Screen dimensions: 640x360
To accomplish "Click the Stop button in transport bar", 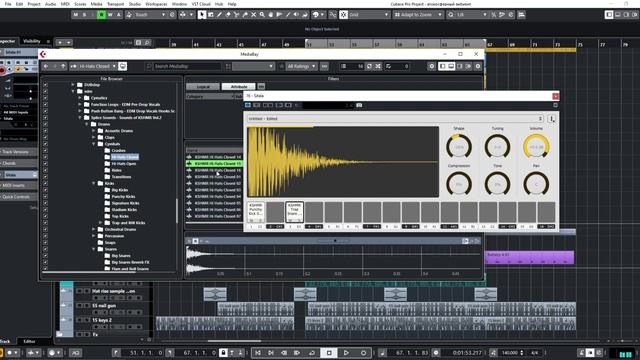I will click(x=329, y=353).
